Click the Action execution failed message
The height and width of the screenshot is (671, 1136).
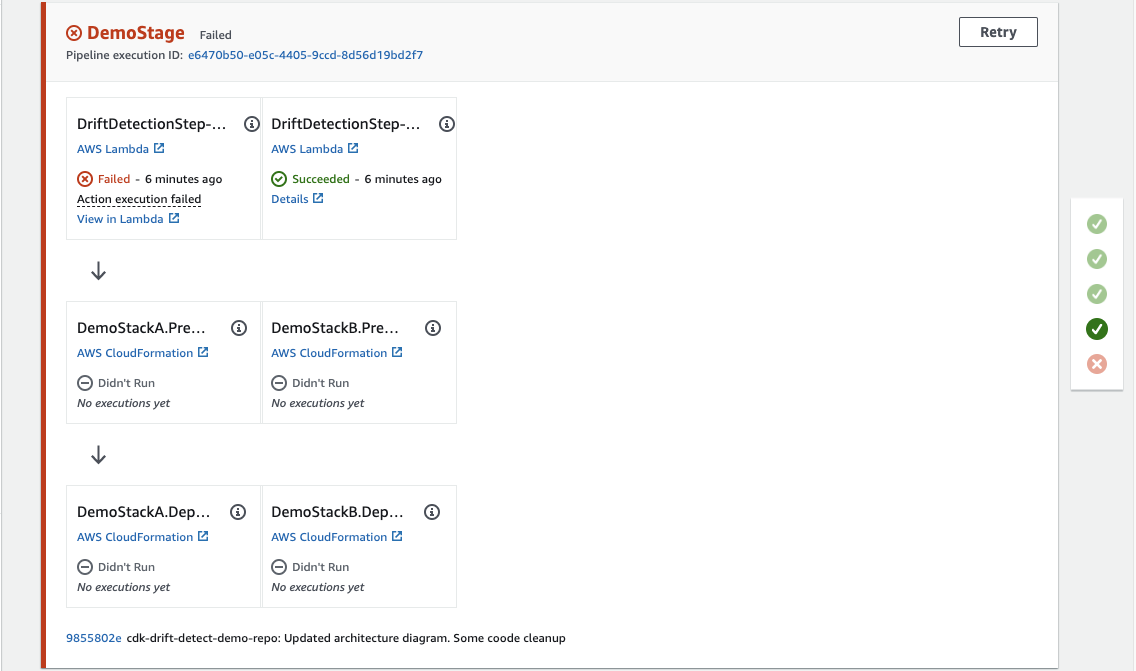pos(139,199)
